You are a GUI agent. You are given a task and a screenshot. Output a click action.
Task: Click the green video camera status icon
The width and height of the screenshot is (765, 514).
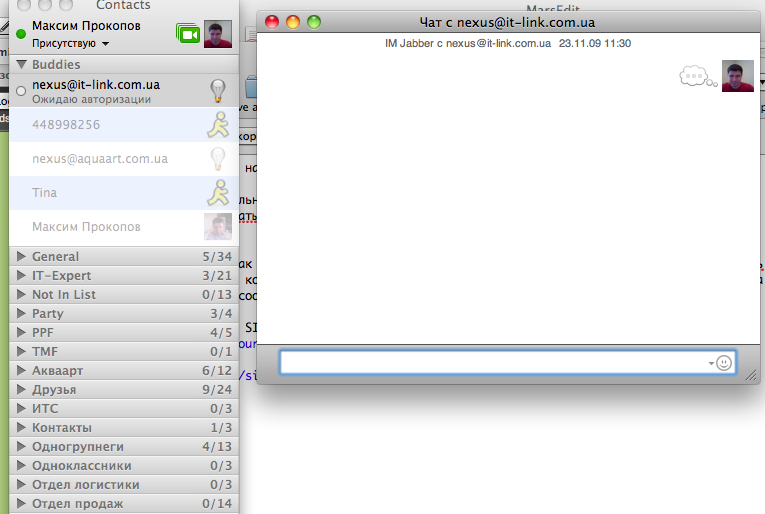(x=188, y=34)
